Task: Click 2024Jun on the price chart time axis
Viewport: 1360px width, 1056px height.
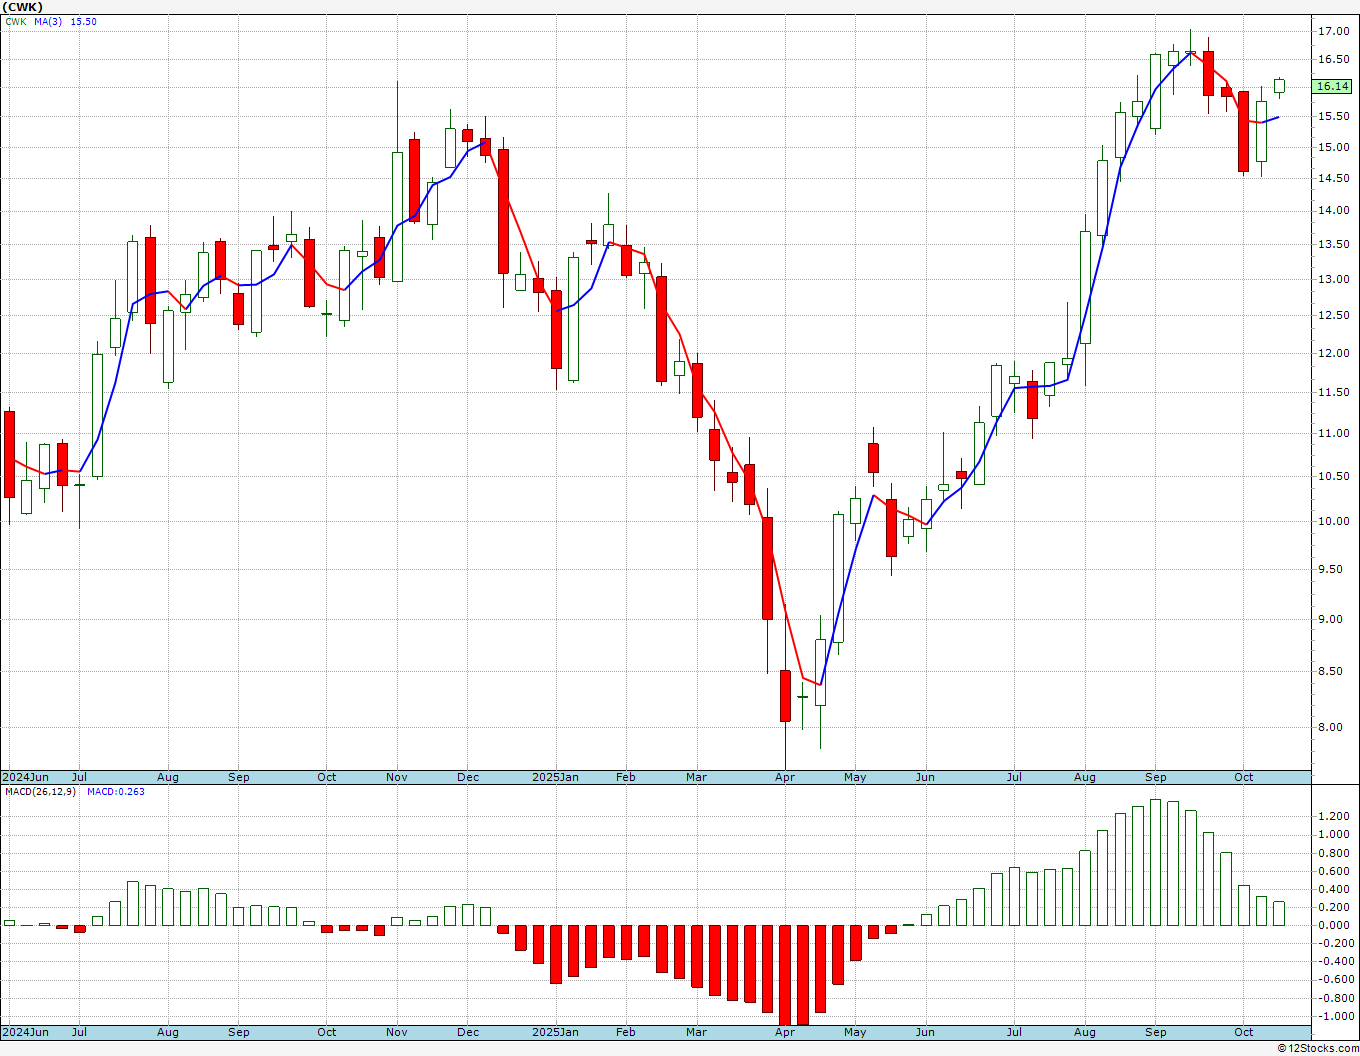Action: 25,777
